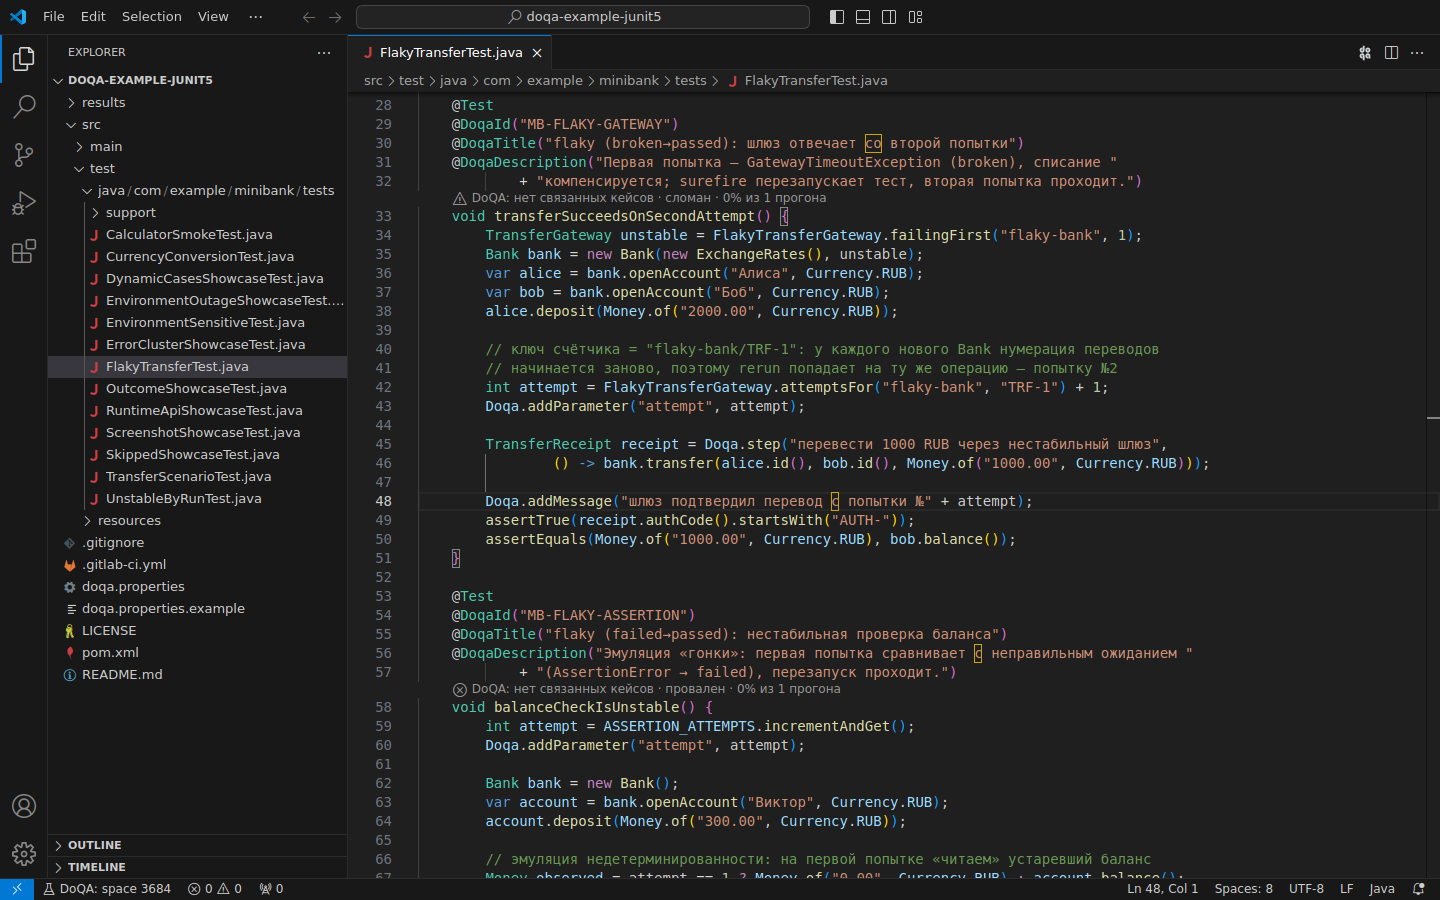Image resolution: width=1440 pixels, height=900 pixels.
Task: Expand the OUTLINE section
Action: pyautogui.click(x=197, y=845)
